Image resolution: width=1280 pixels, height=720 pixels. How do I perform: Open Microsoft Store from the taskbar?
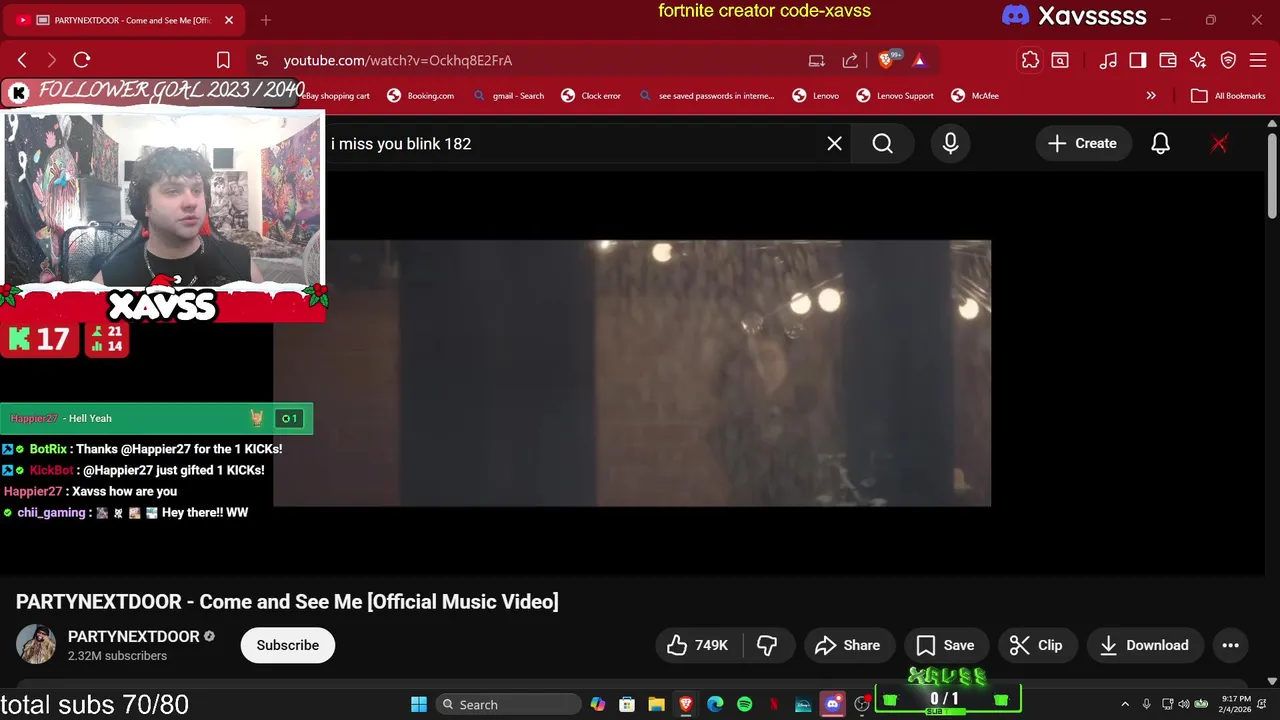(x=627, y=704)
